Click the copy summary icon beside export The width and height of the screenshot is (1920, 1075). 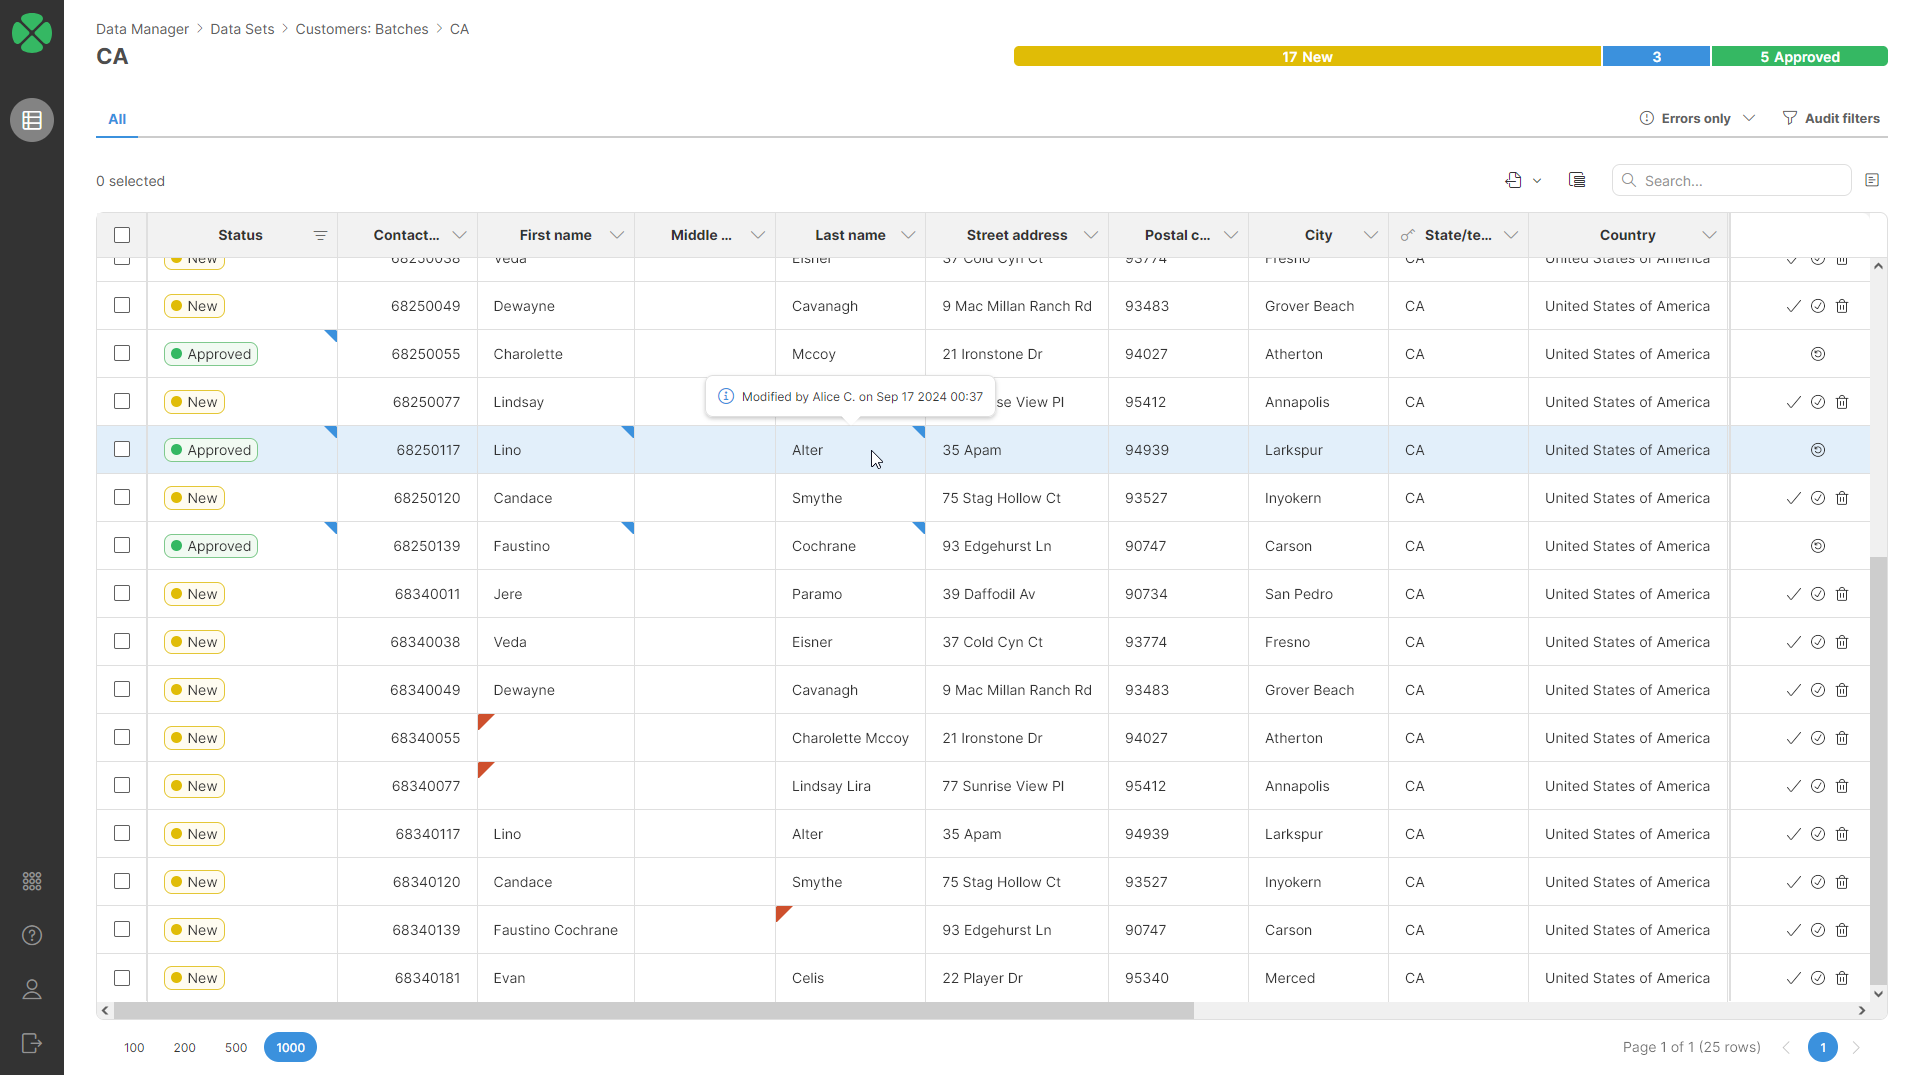[x=1577, y=180]
